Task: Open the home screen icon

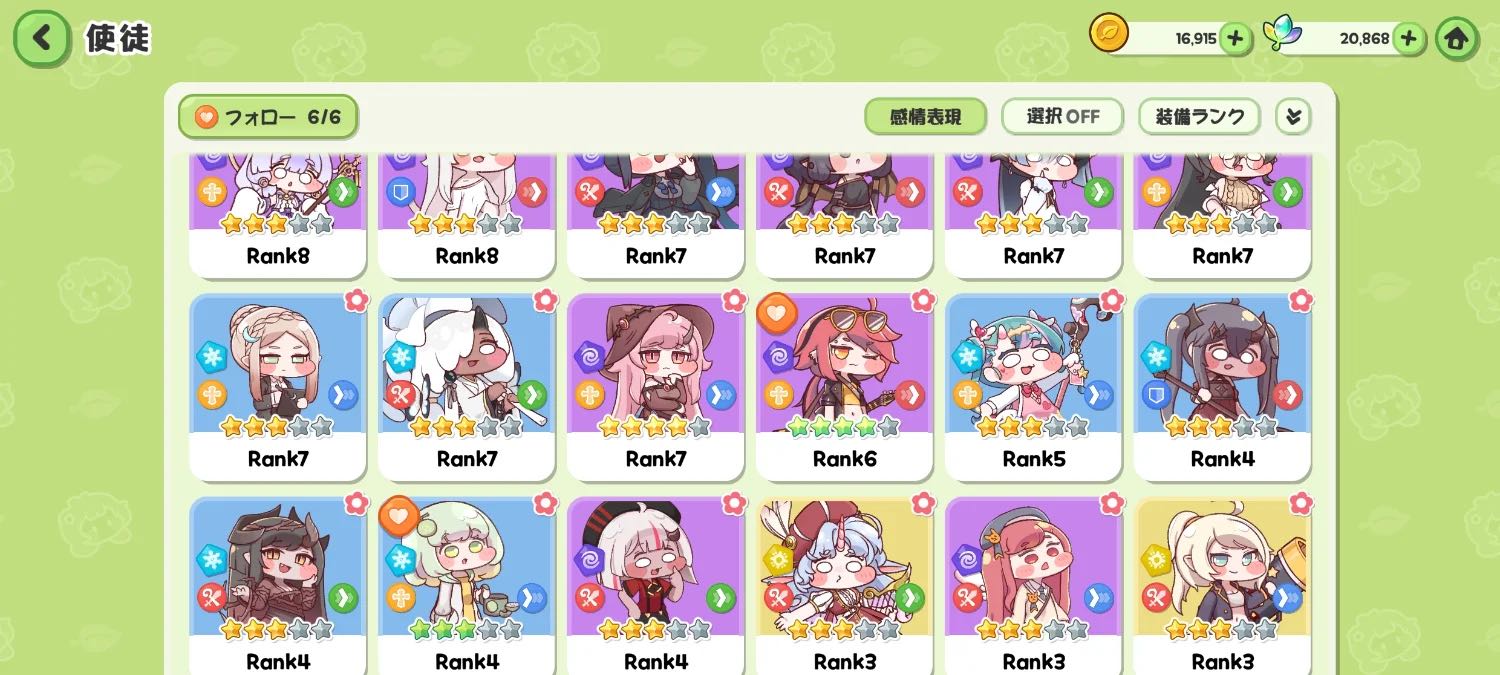Action: pyautogui.click(x=1456, y=39)
